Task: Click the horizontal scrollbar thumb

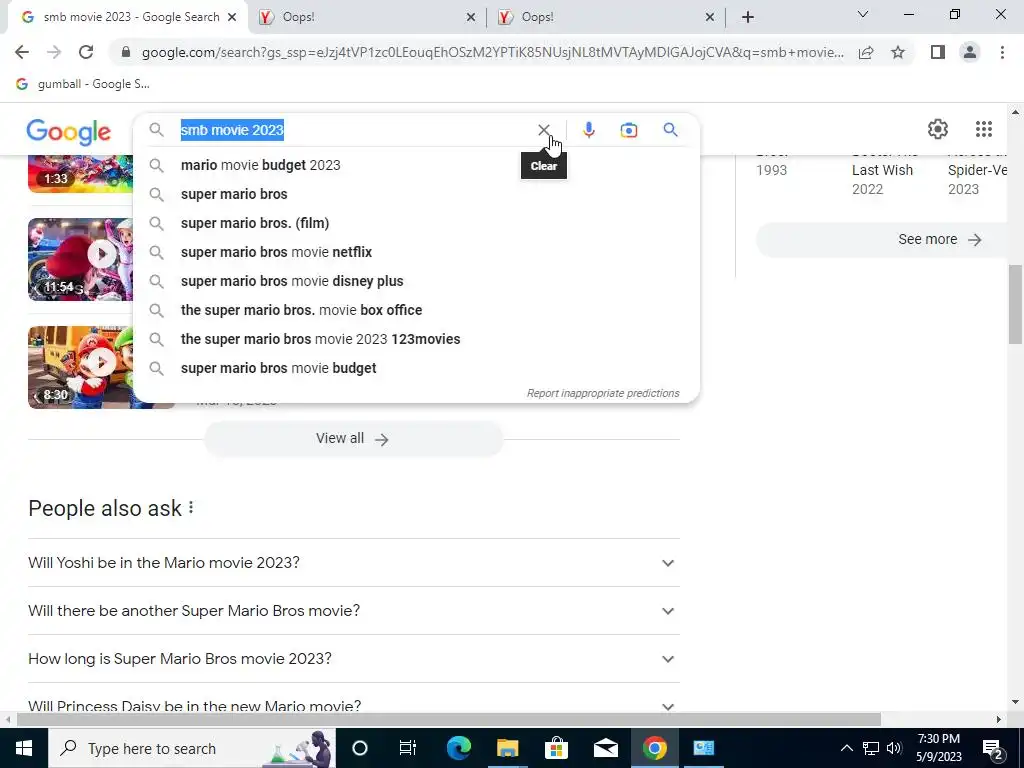Action: [x=449, y=720]
